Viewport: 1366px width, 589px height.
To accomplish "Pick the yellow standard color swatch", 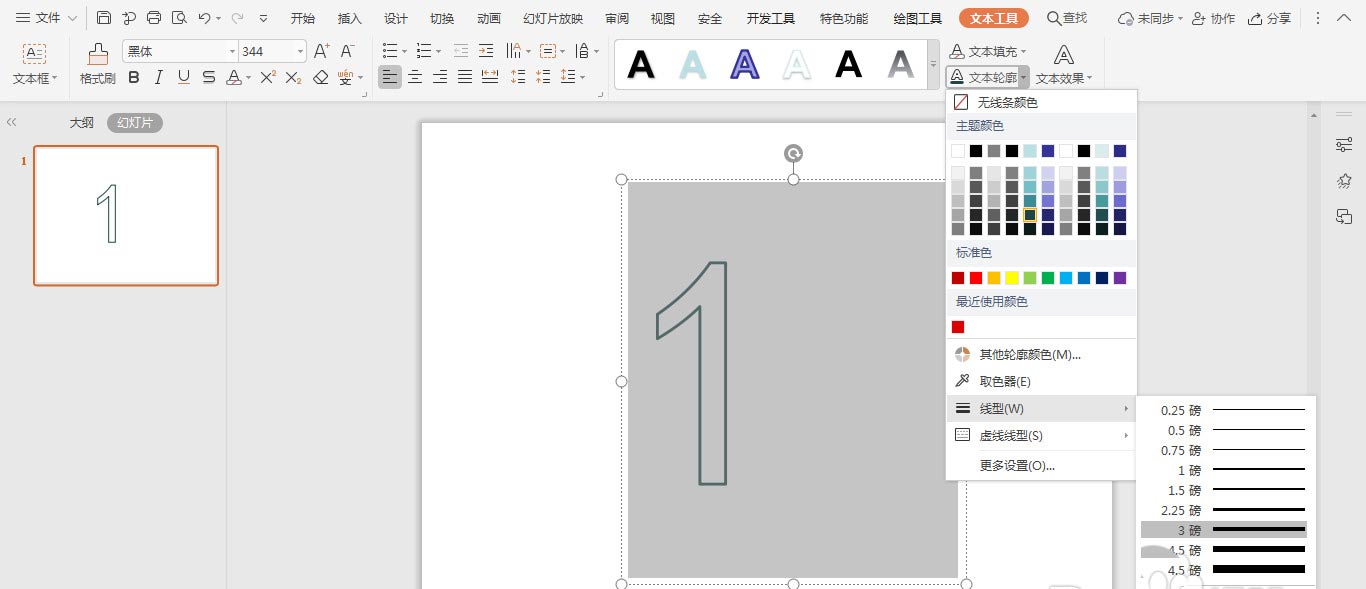I will click(1012, 278).
